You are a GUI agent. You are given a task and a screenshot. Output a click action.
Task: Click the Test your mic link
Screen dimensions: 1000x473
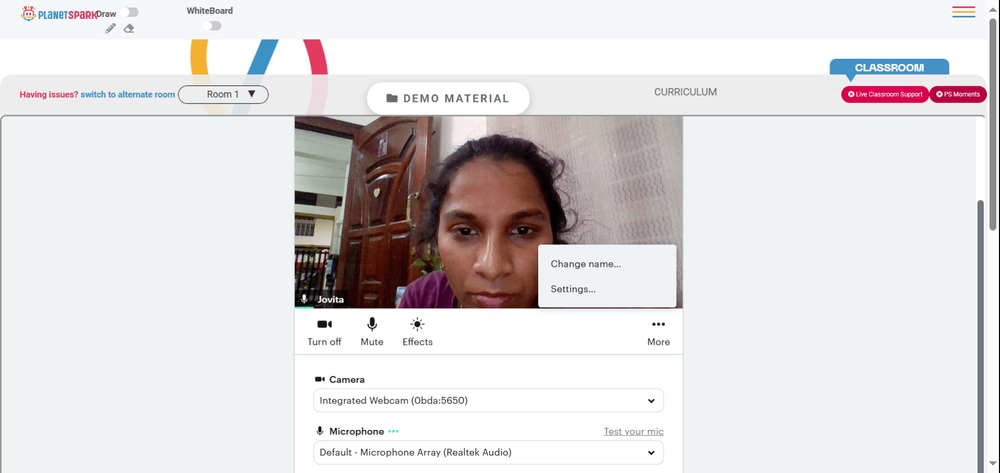pyautogui.click(x=633, y=432)
